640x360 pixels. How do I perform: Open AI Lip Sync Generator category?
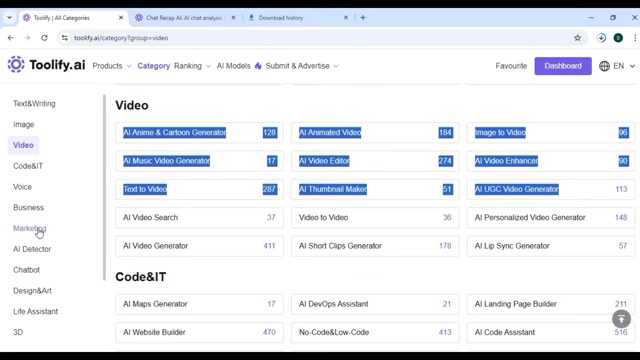(x=551, y=246)
